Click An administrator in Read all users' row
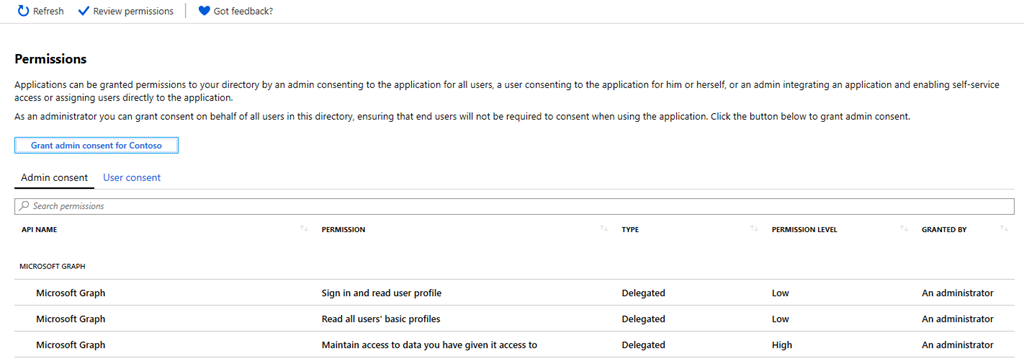 pyautogui.click(x=957, y=319)
